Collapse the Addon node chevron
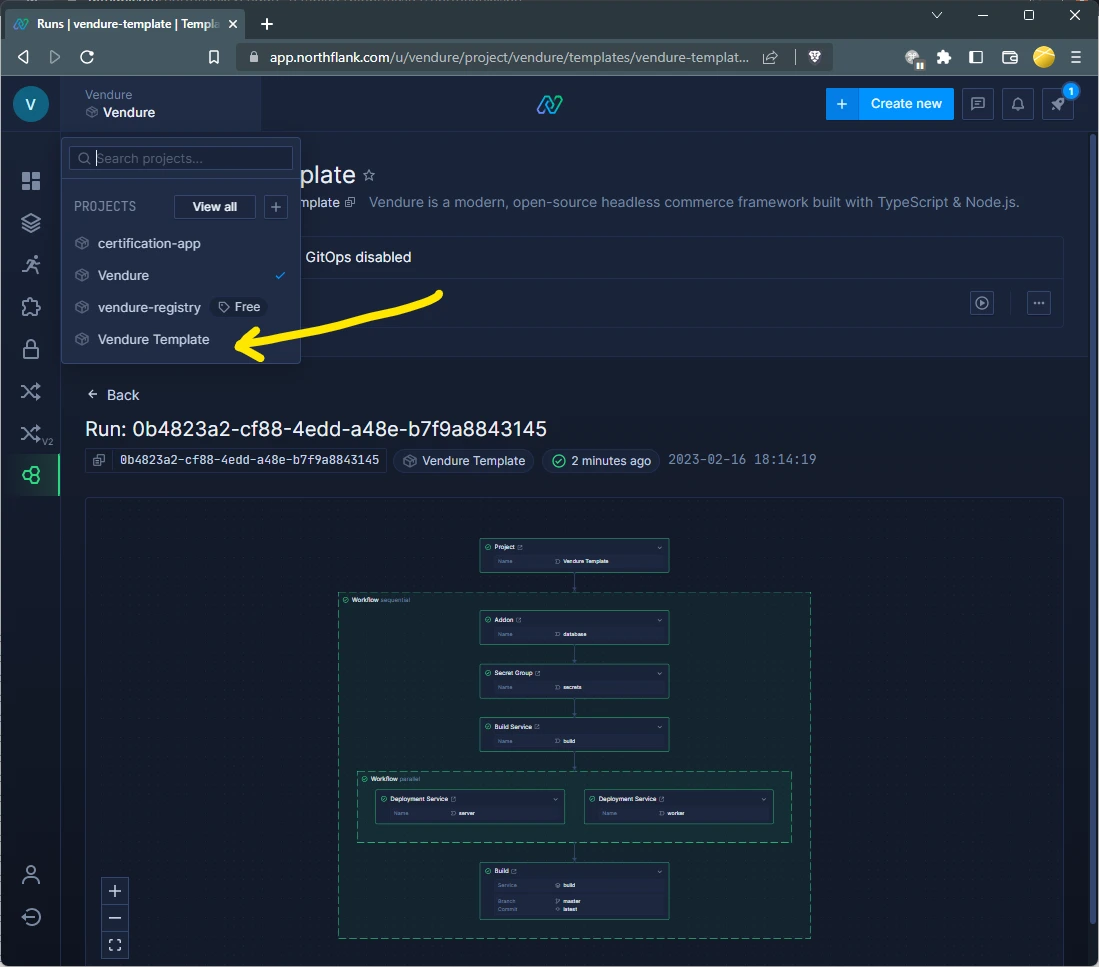This screenshot has height=967, width=1099. [x=659, y=620]
